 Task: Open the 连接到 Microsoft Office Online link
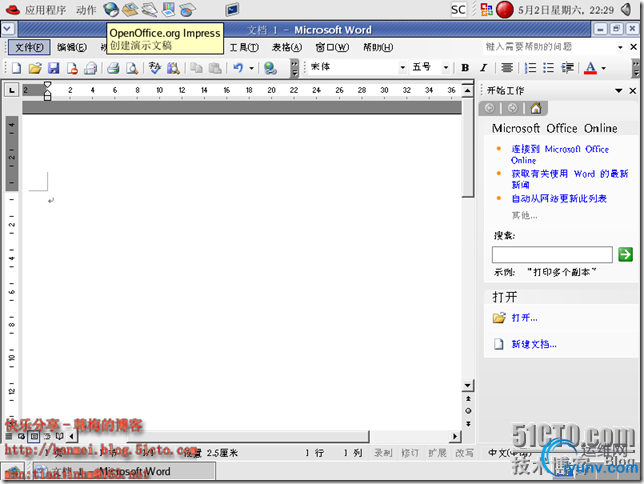click(x=560, y=154)
